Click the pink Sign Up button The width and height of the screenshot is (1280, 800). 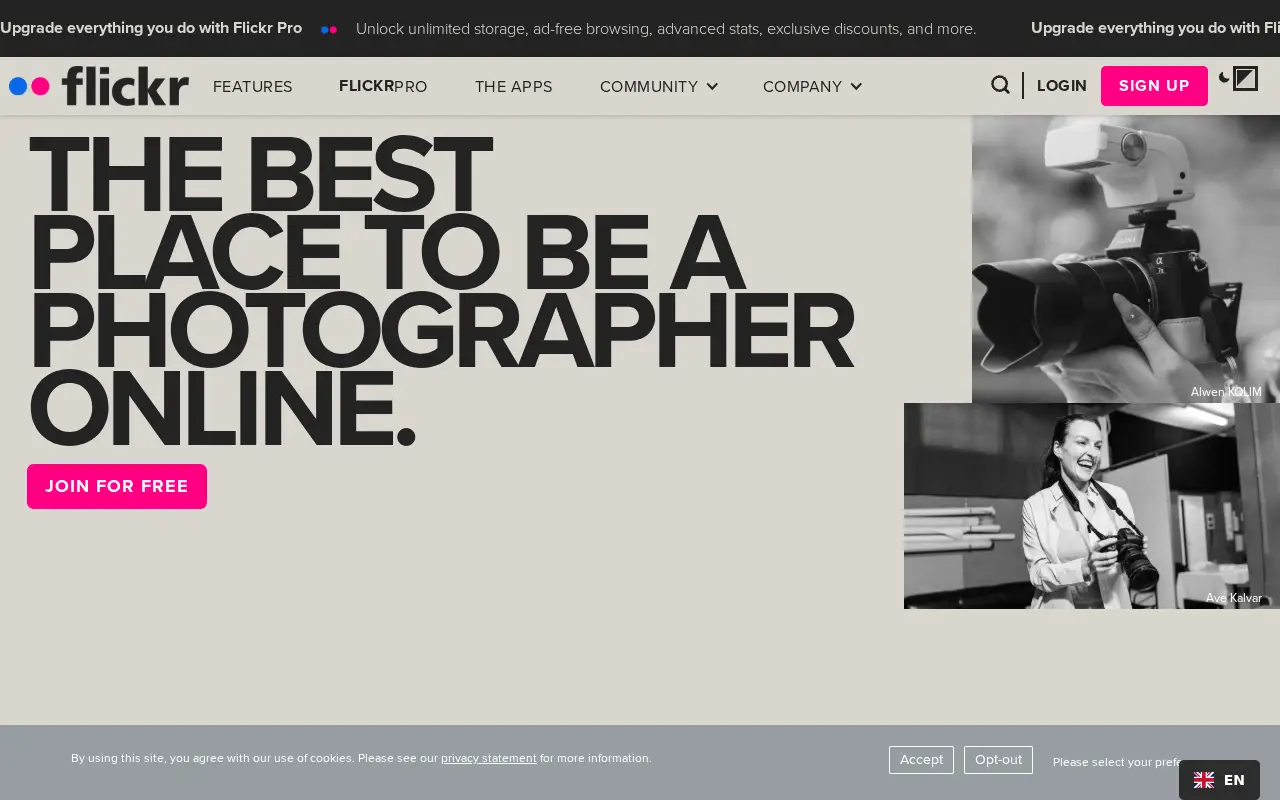[x=1154, y=86]
